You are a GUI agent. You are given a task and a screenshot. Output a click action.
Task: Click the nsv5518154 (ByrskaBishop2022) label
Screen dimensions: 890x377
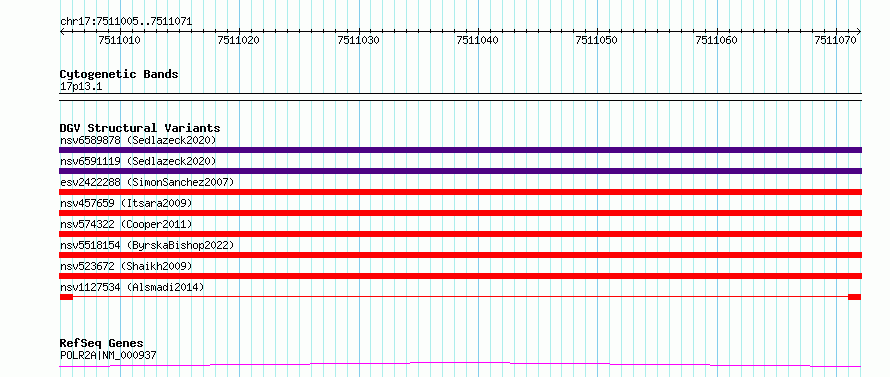coord(147,245)
